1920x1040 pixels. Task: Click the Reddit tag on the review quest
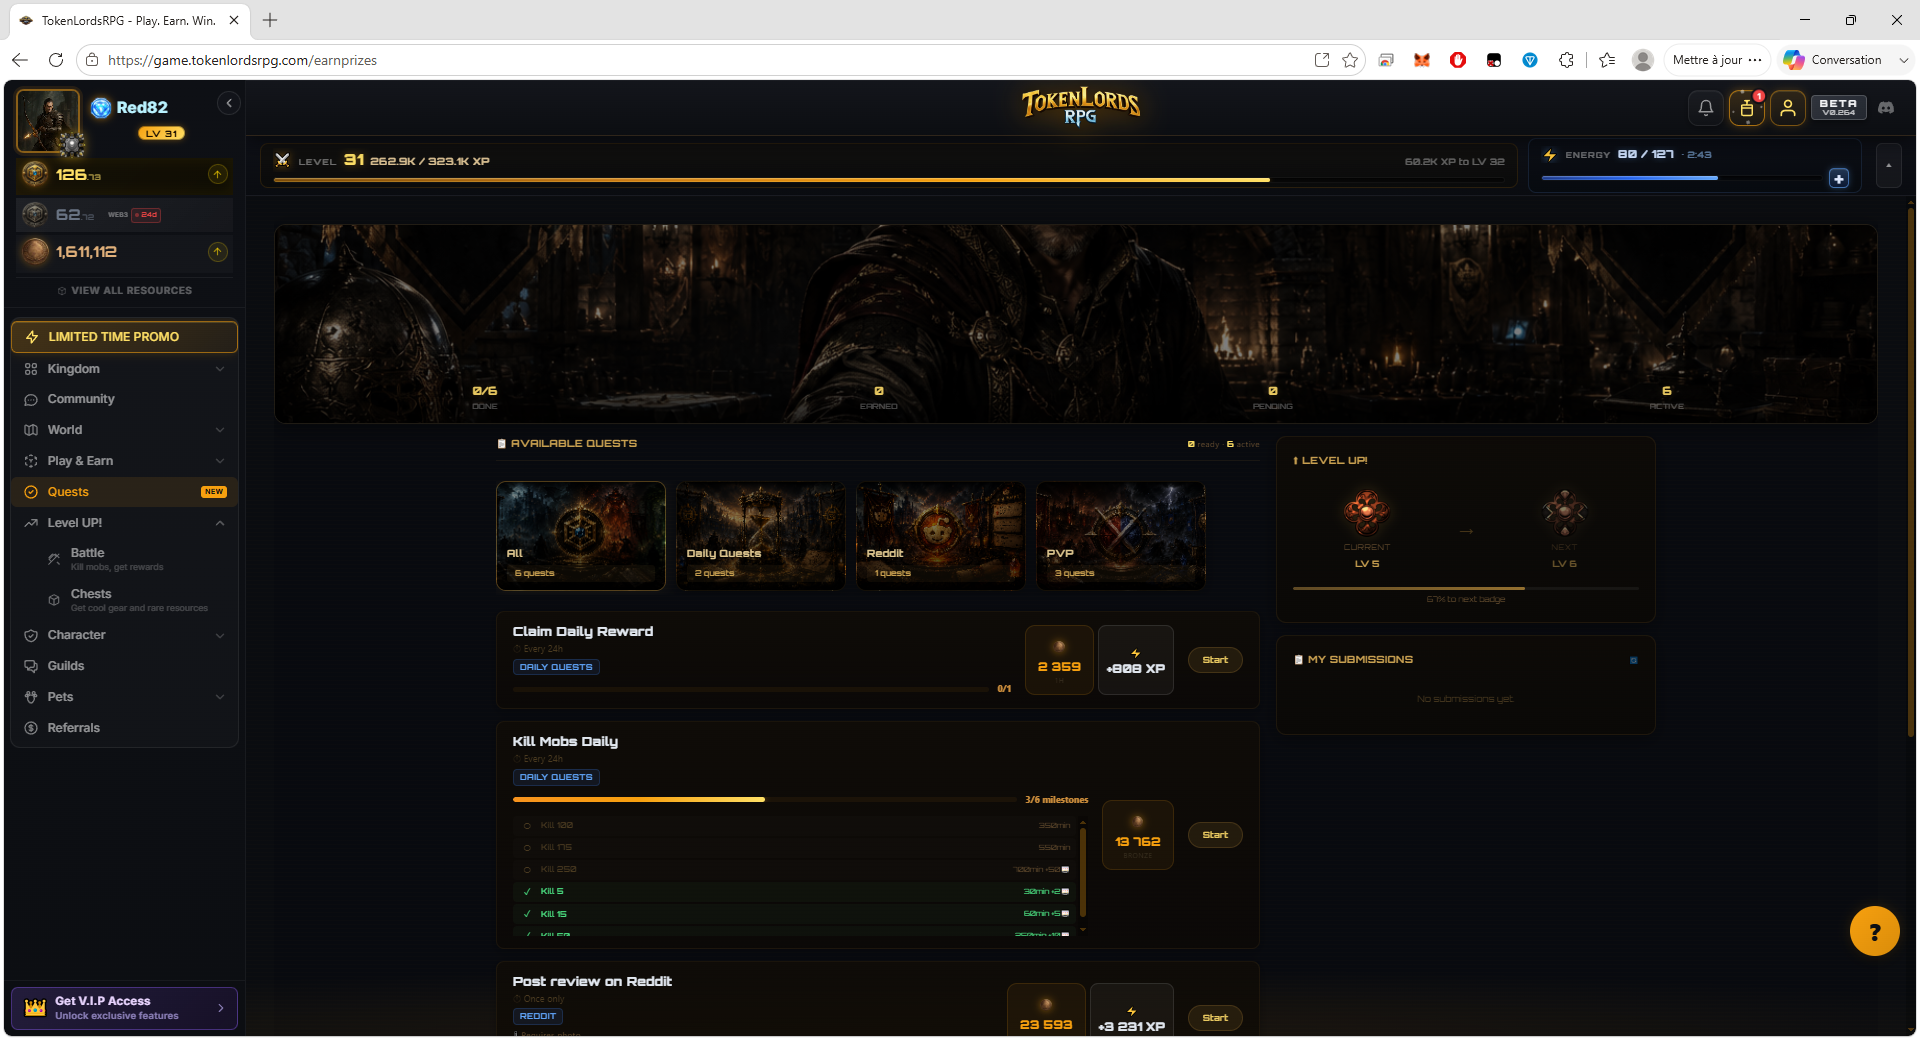(538, 1016)
